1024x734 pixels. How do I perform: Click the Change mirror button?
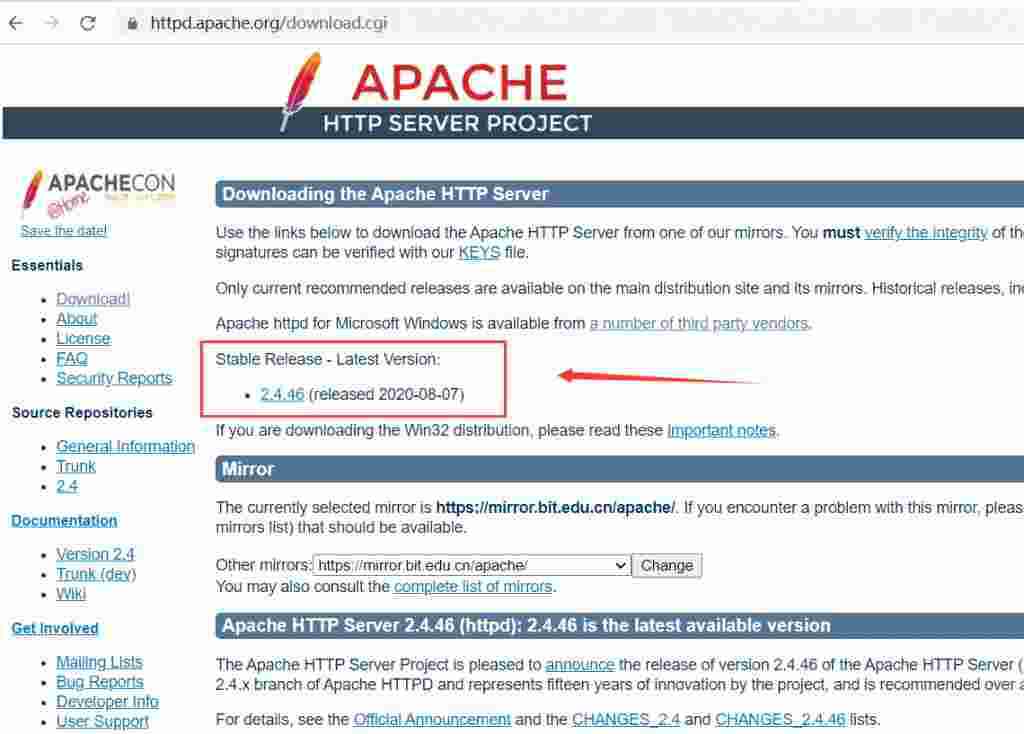667,566
